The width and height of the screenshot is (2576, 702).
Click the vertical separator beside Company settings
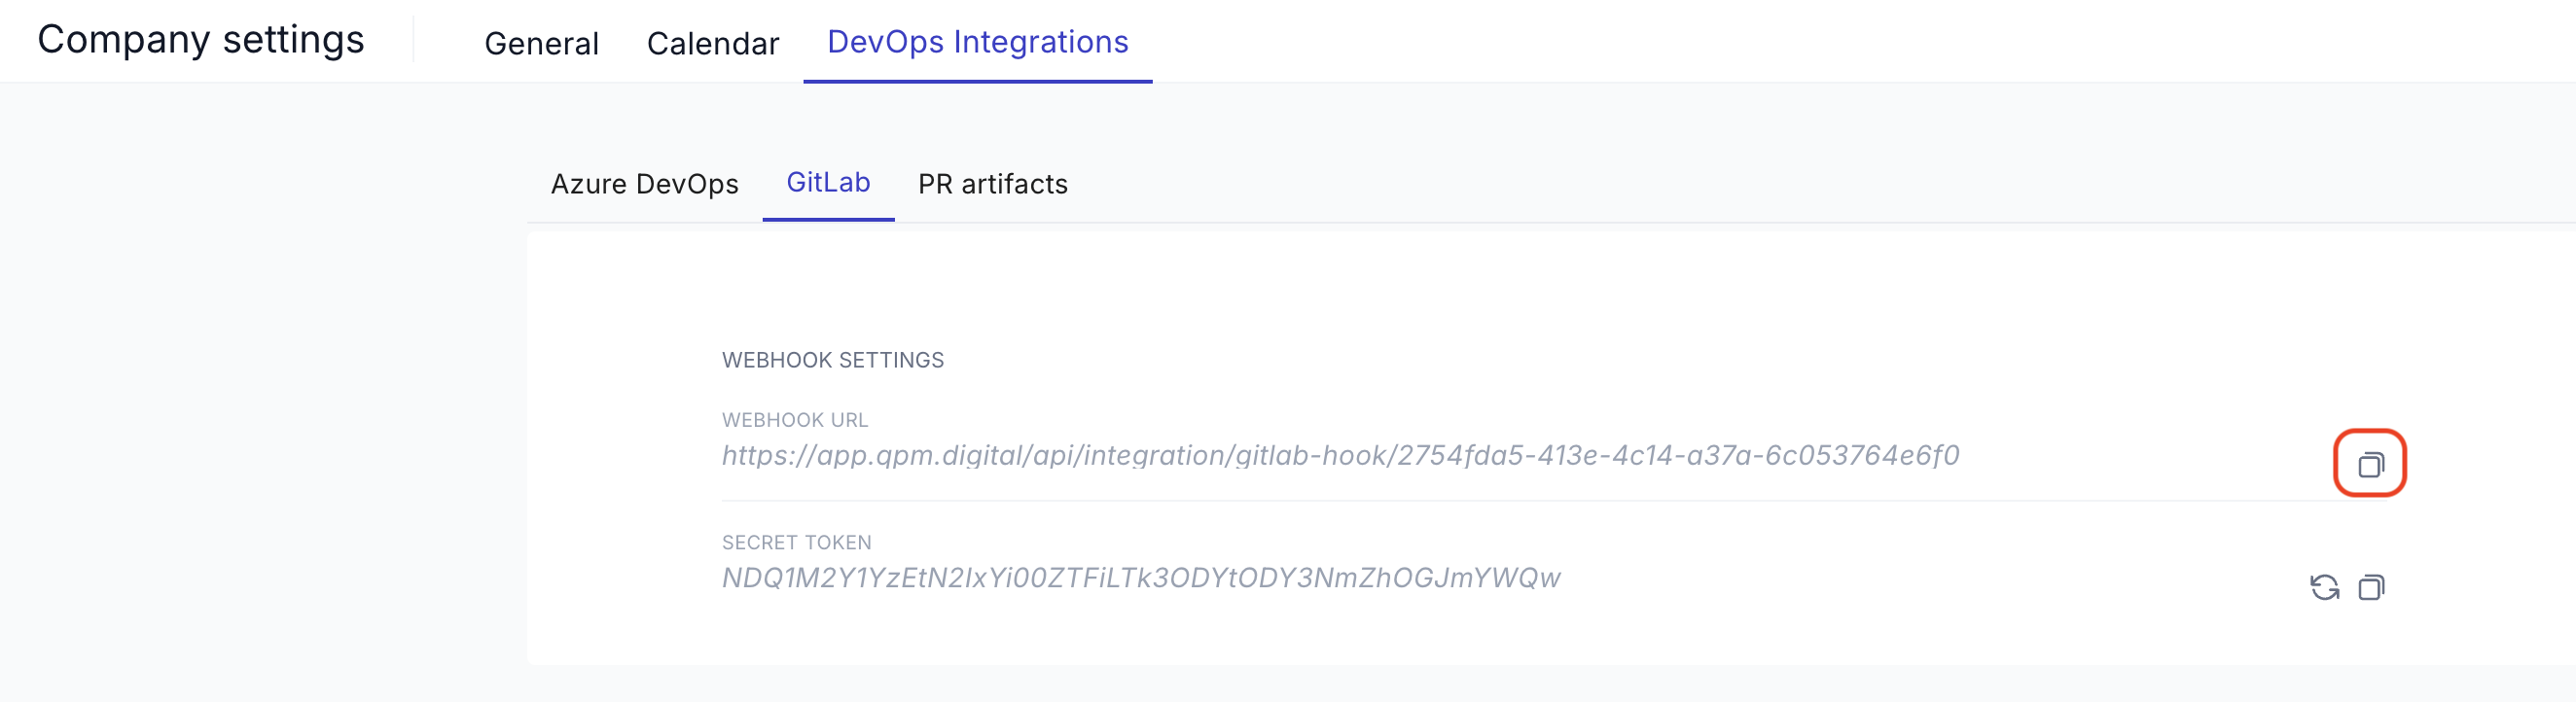(x=413, y=40)
